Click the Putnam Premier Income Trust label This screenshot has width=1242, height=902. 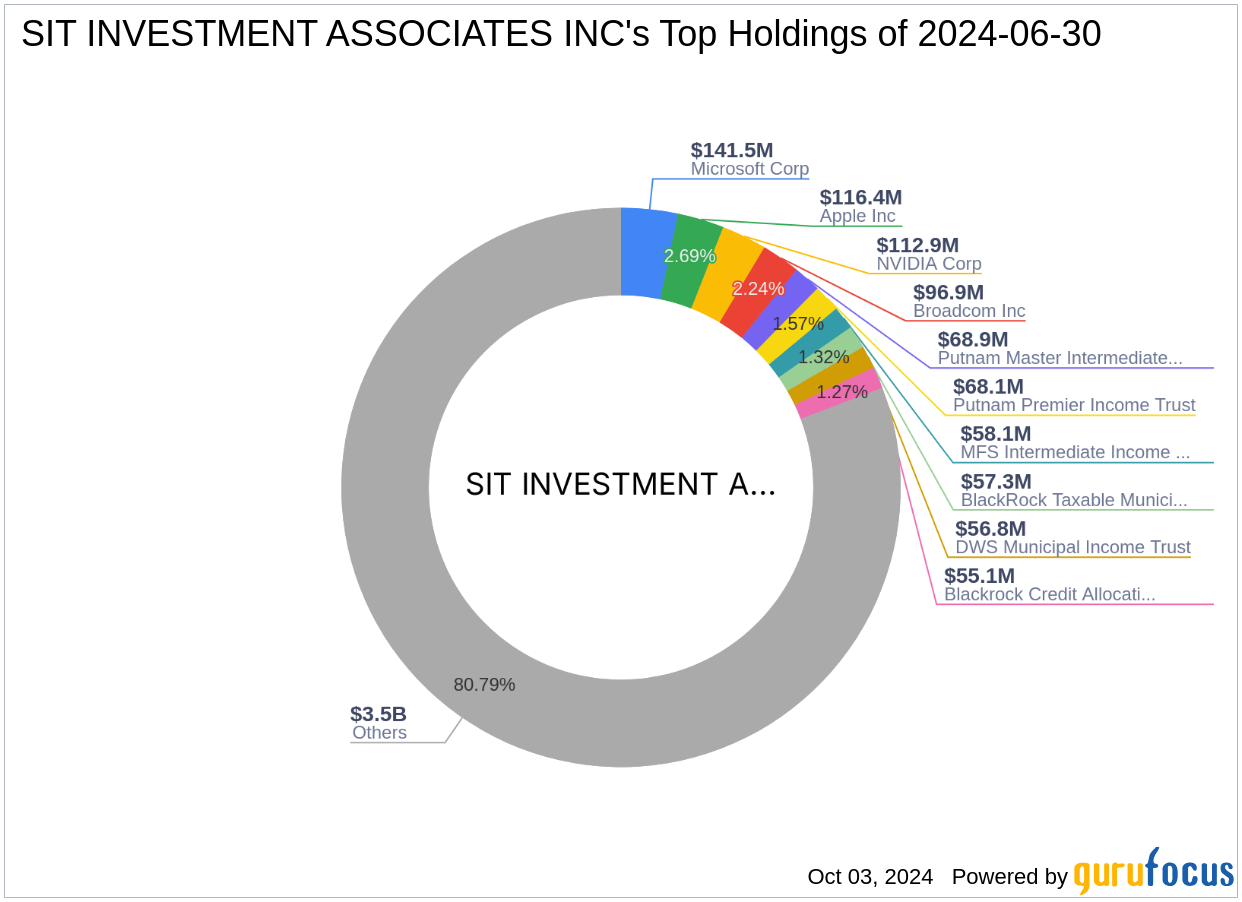pos(1074,405)
